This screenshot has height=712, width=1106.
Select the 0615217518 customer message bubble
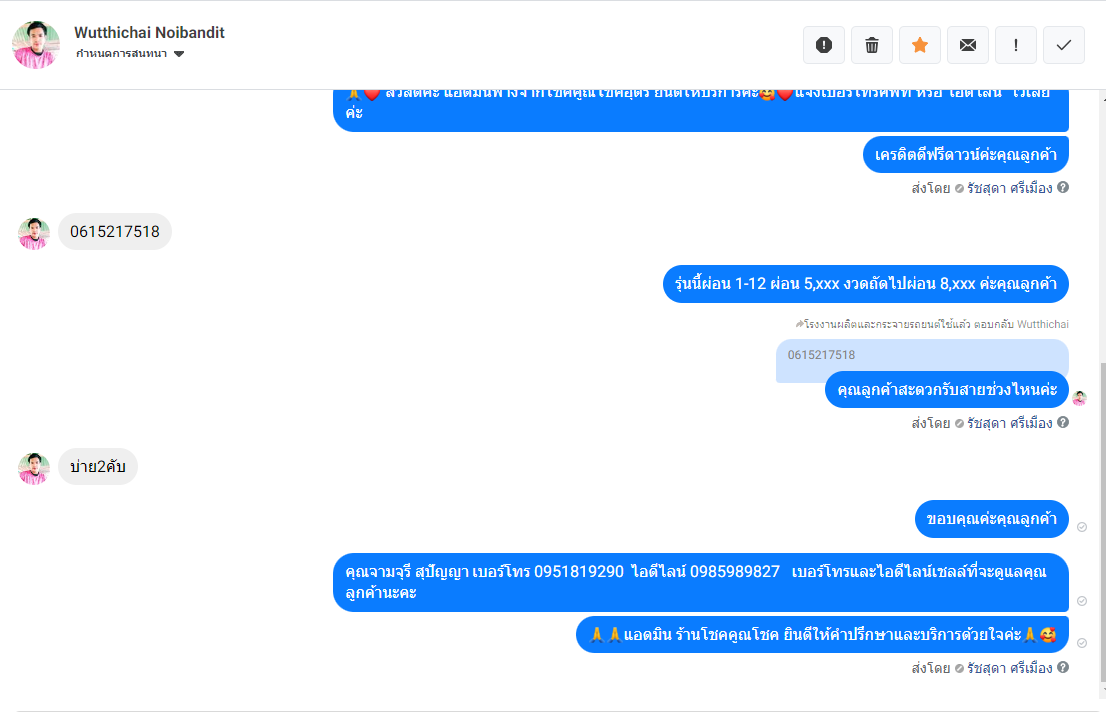click(115, 231)
